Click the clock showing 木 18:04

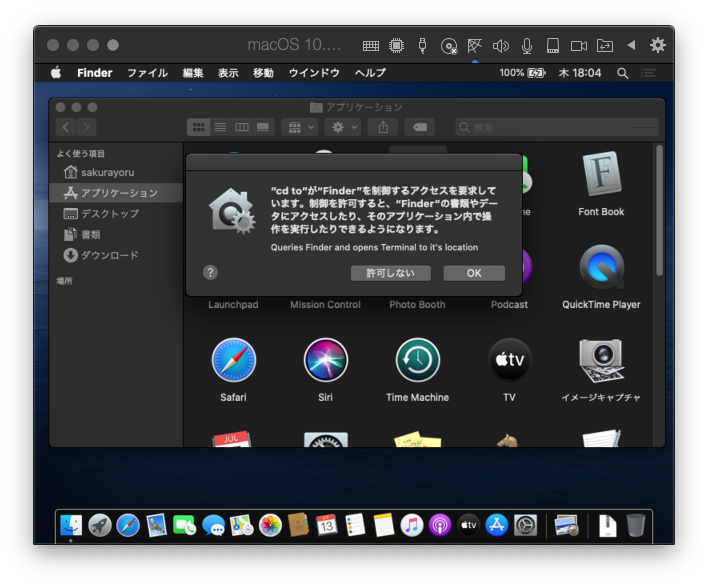[x=580, y=73]
